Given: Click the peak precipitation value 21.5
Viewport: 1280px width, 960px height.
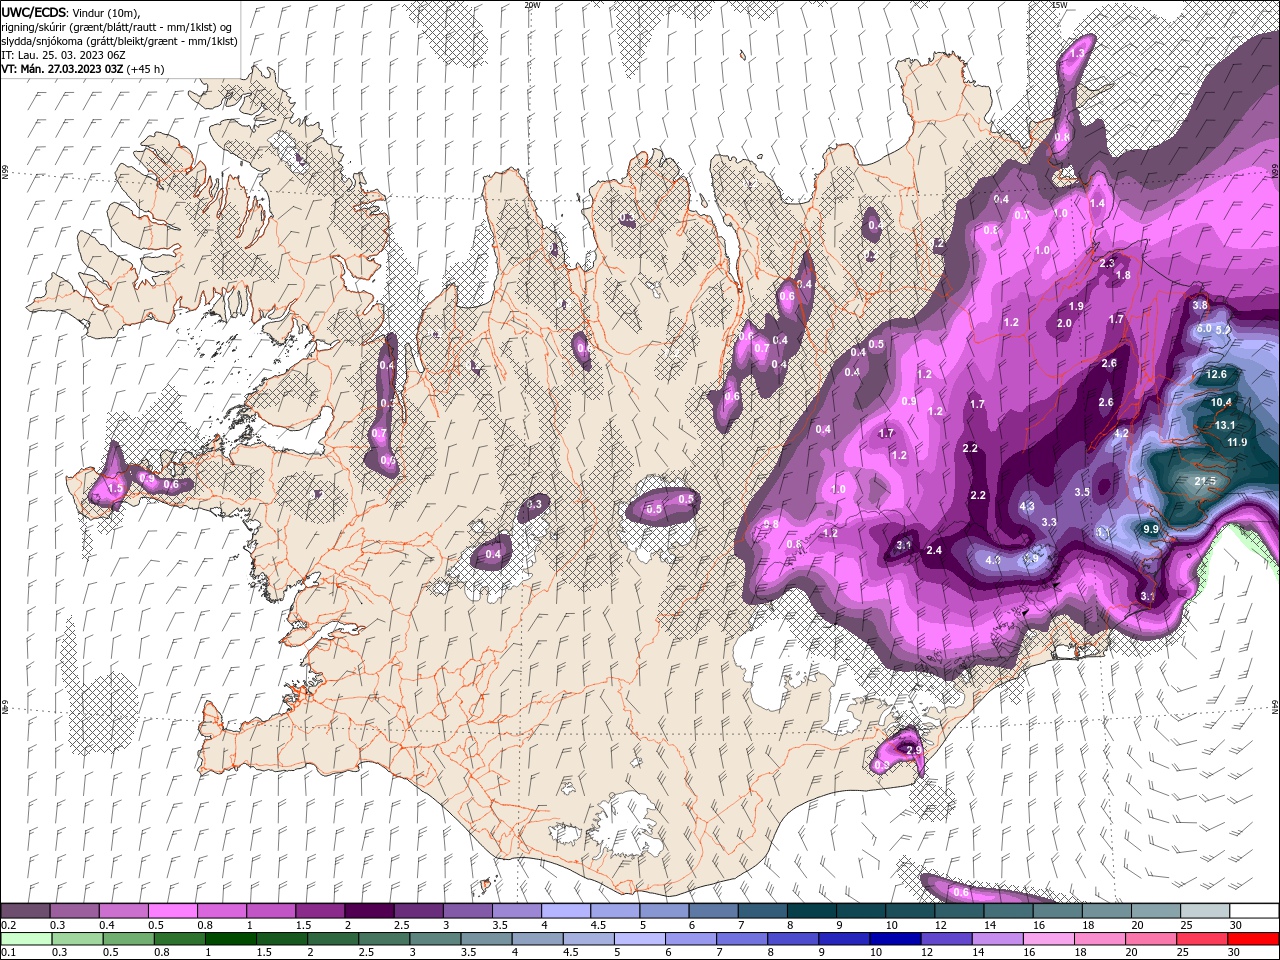Looking at the screenshot, I should (x=1205, y=481).
